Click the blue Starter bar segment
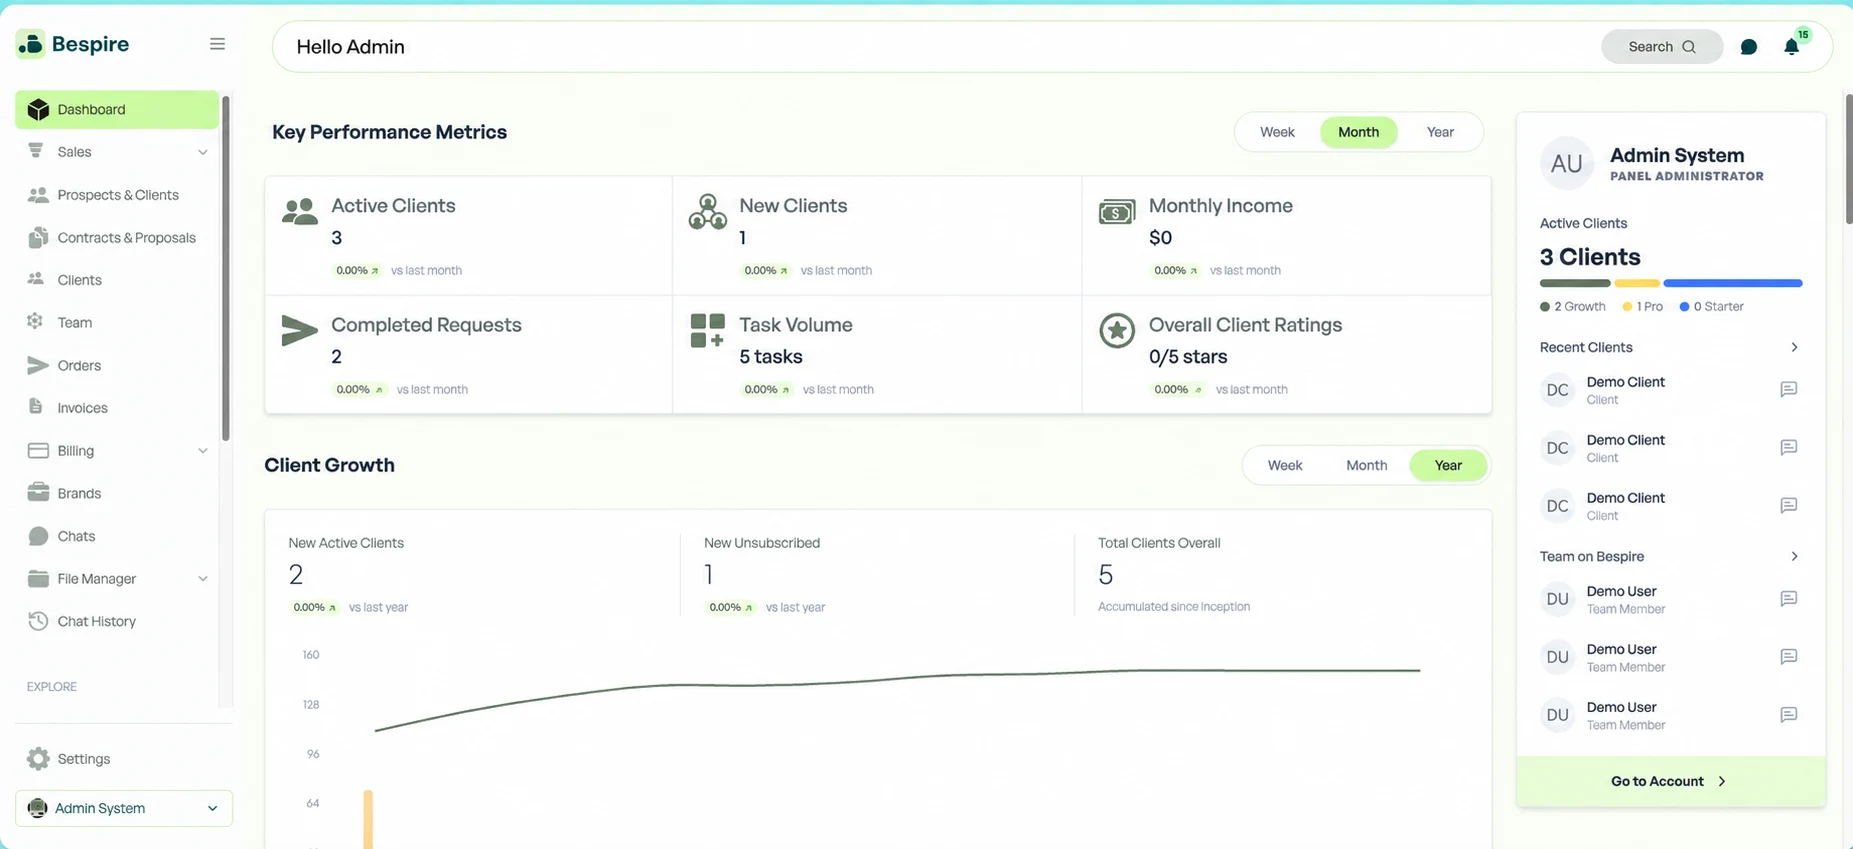 (1733, 283)
